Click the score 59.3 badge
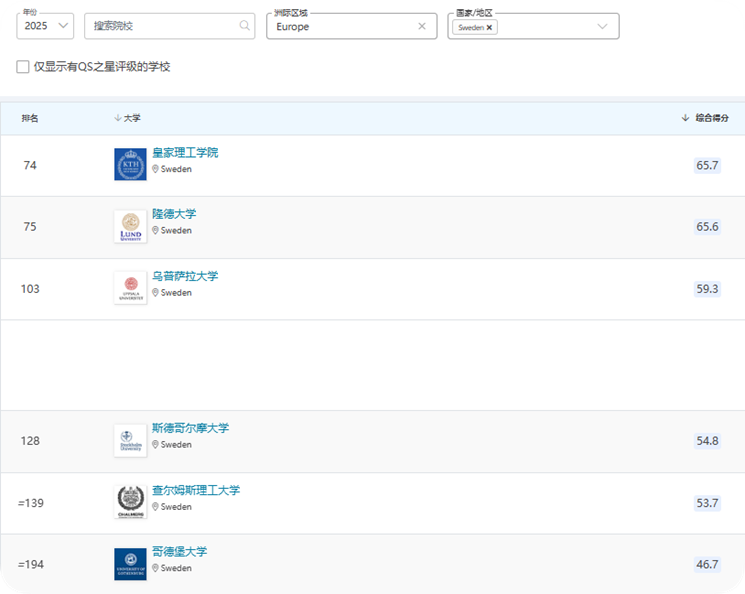745x594 pixels. (707, 289)
